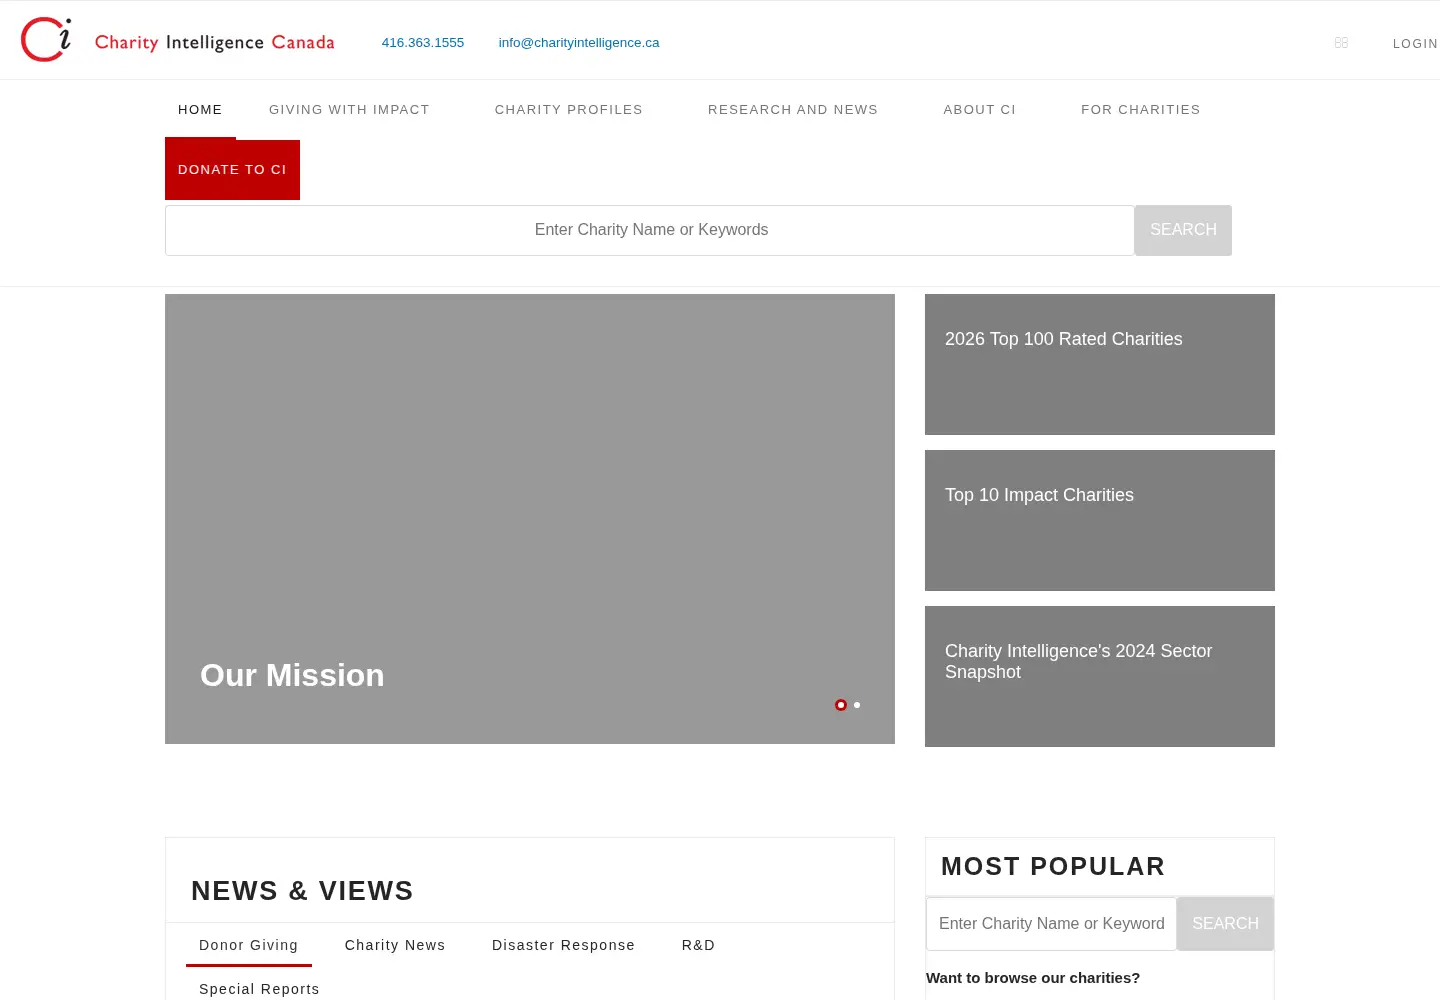Click the Our Mission slide heading
1440x1000 pixels.
click(x=292, y=675)
